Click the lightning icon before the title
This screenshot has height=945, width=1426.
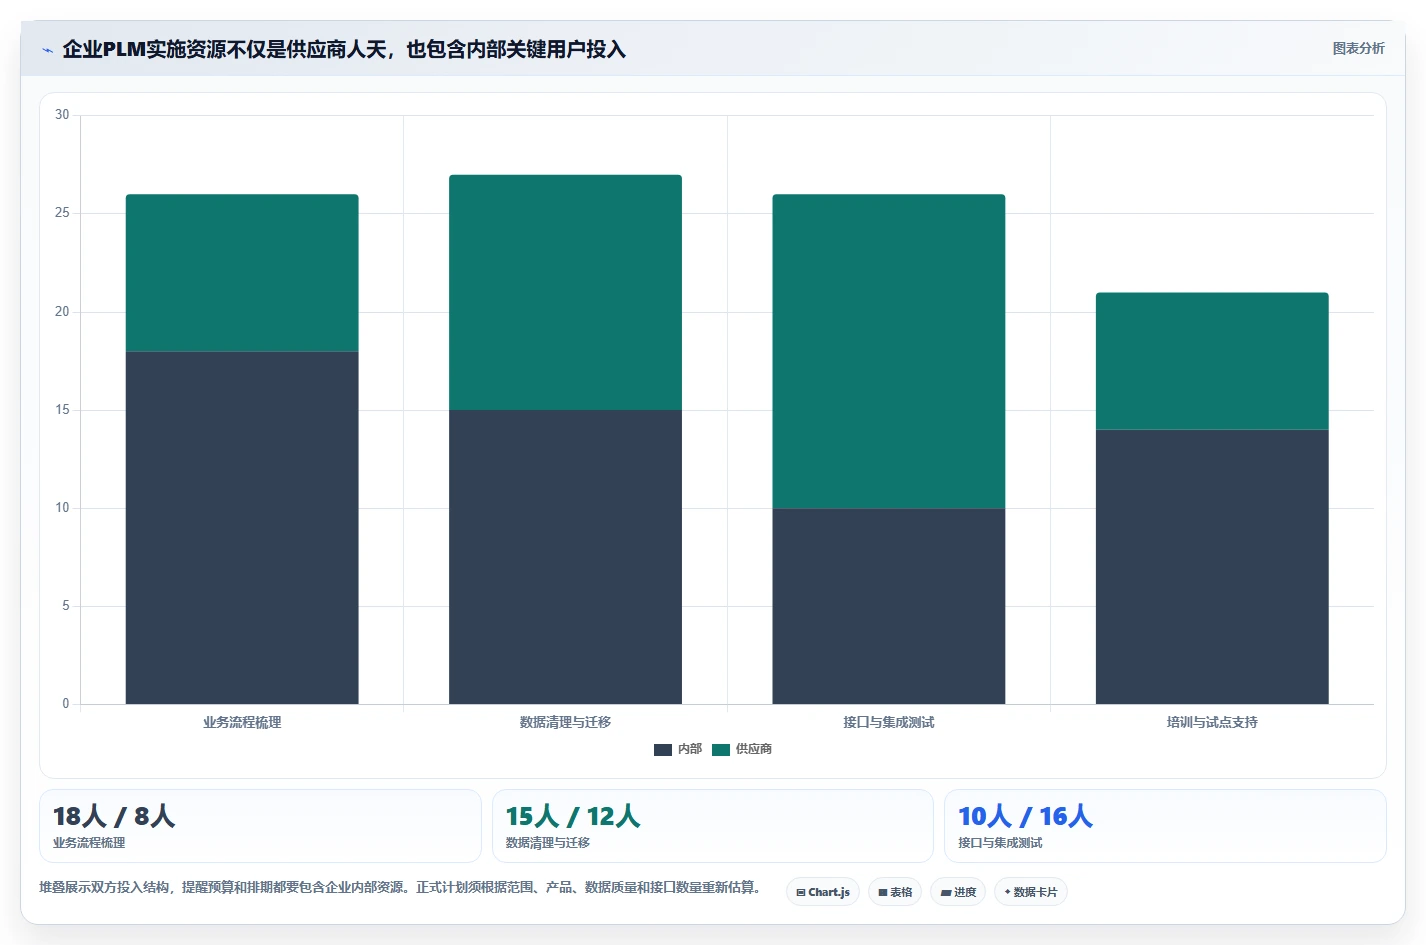pyautogui.click(x=47, y=50)
